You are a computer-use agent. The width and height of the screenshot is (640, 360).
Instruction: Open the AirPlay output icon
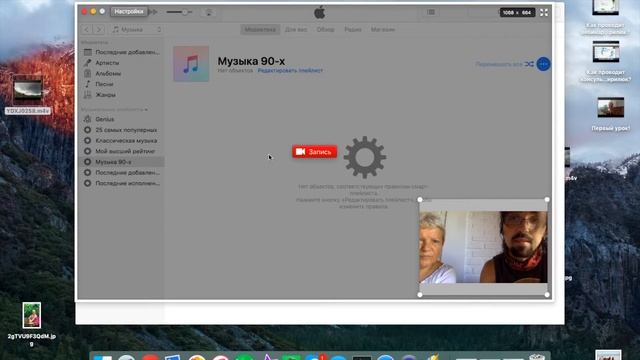click(x=209, y=12)
